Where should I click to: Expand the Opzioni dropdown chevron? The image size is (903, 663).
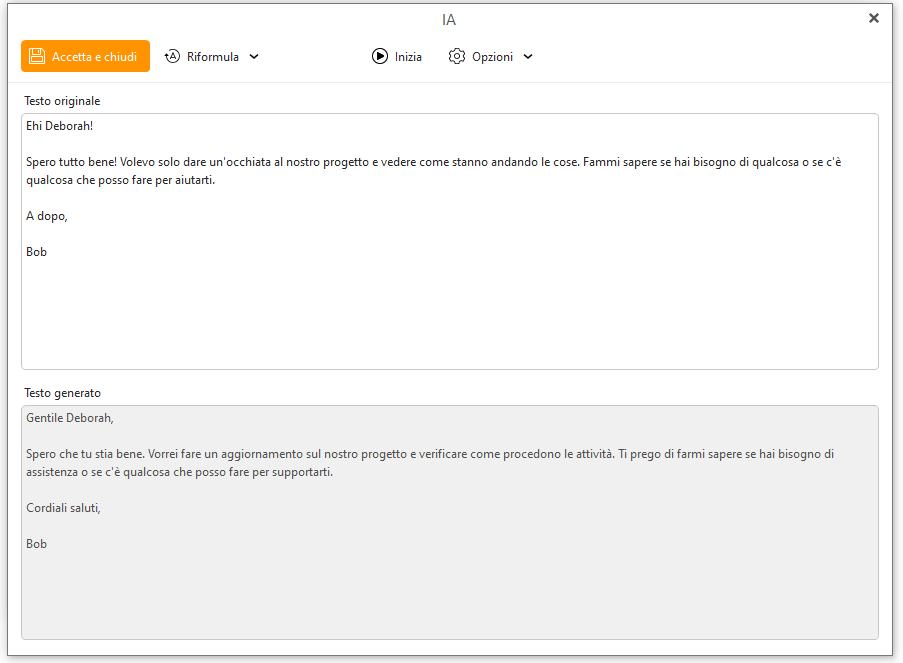528,56
